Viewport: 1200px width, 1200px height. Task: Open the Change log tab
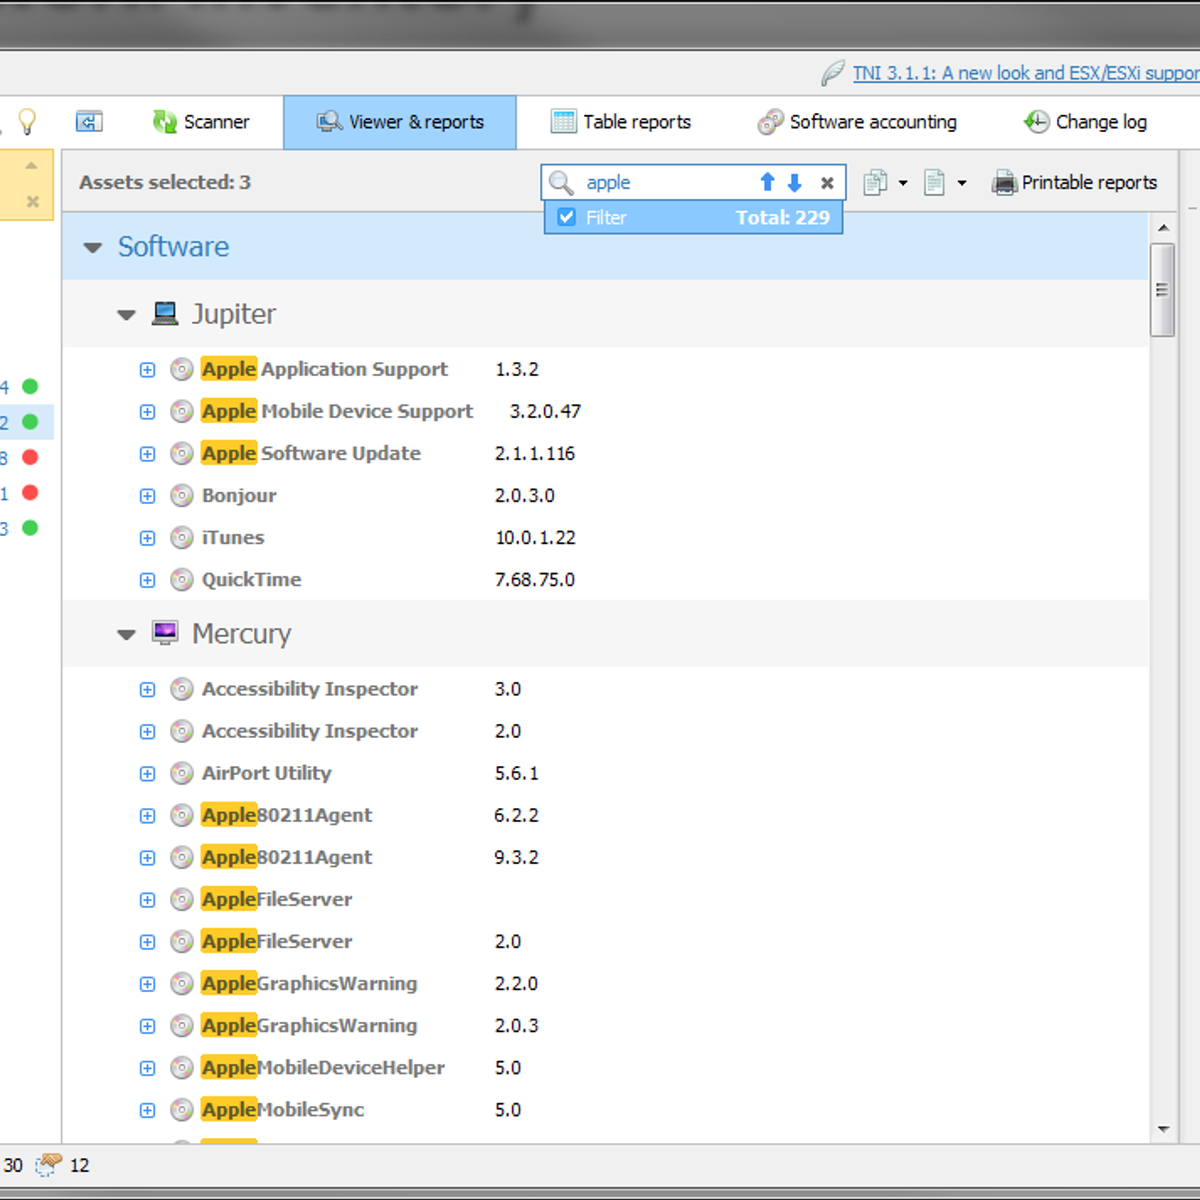coord(1085,122)
